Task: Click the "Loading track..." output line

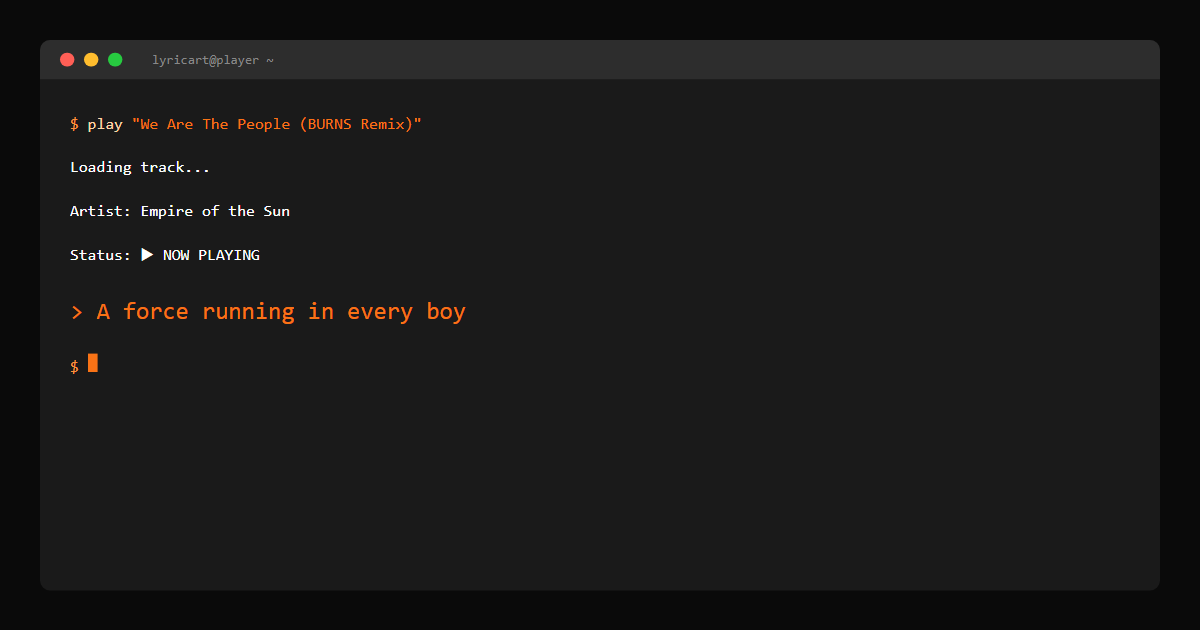Action: point(140,167)
